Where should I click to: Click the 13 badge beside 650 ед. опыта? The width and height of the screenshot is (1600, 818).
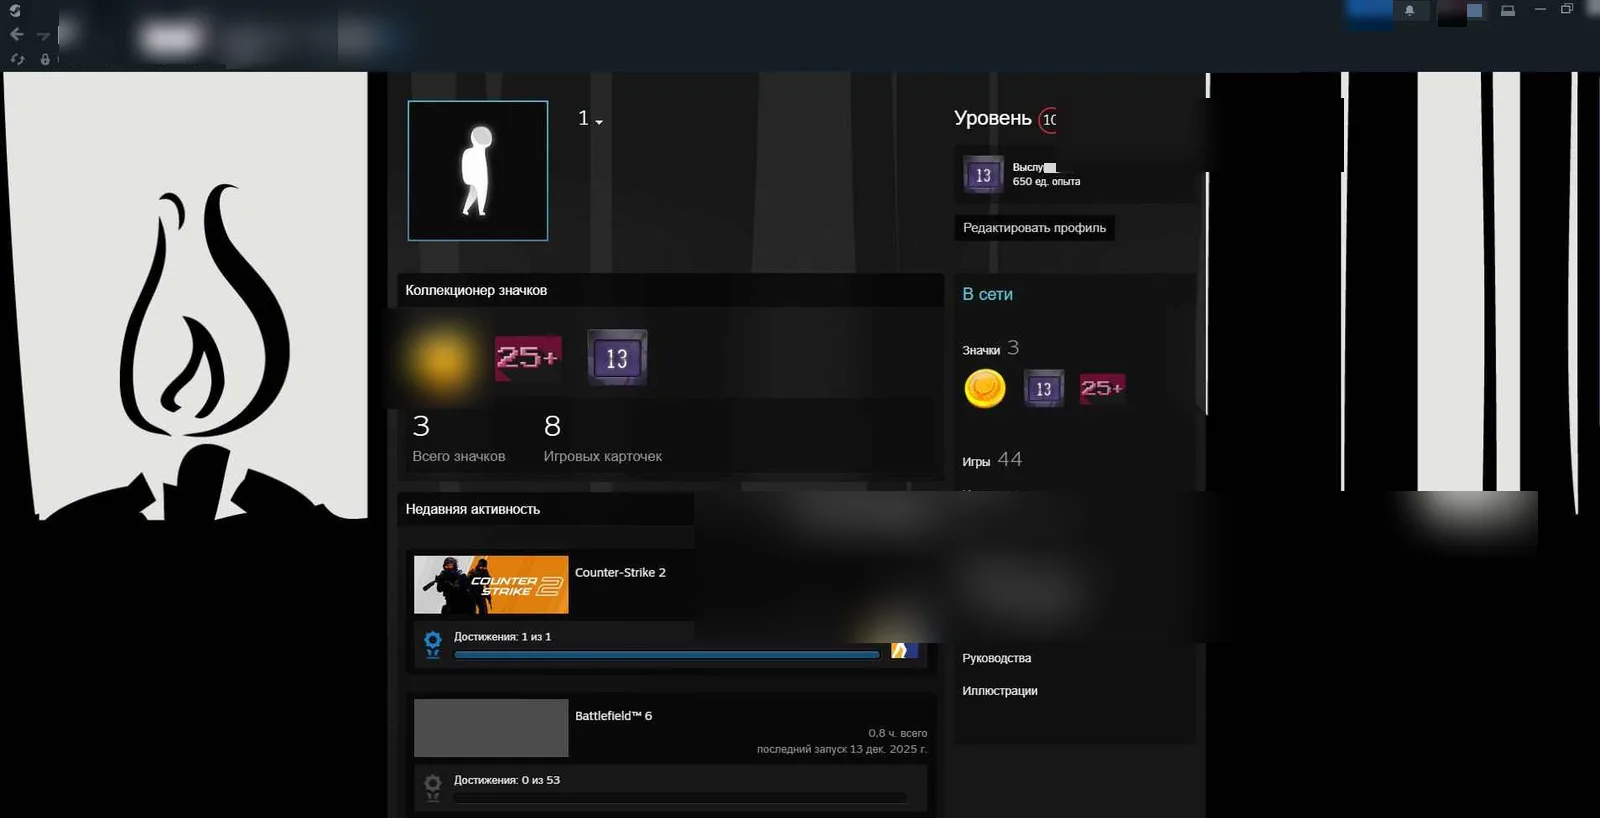(x=983, y=175)
